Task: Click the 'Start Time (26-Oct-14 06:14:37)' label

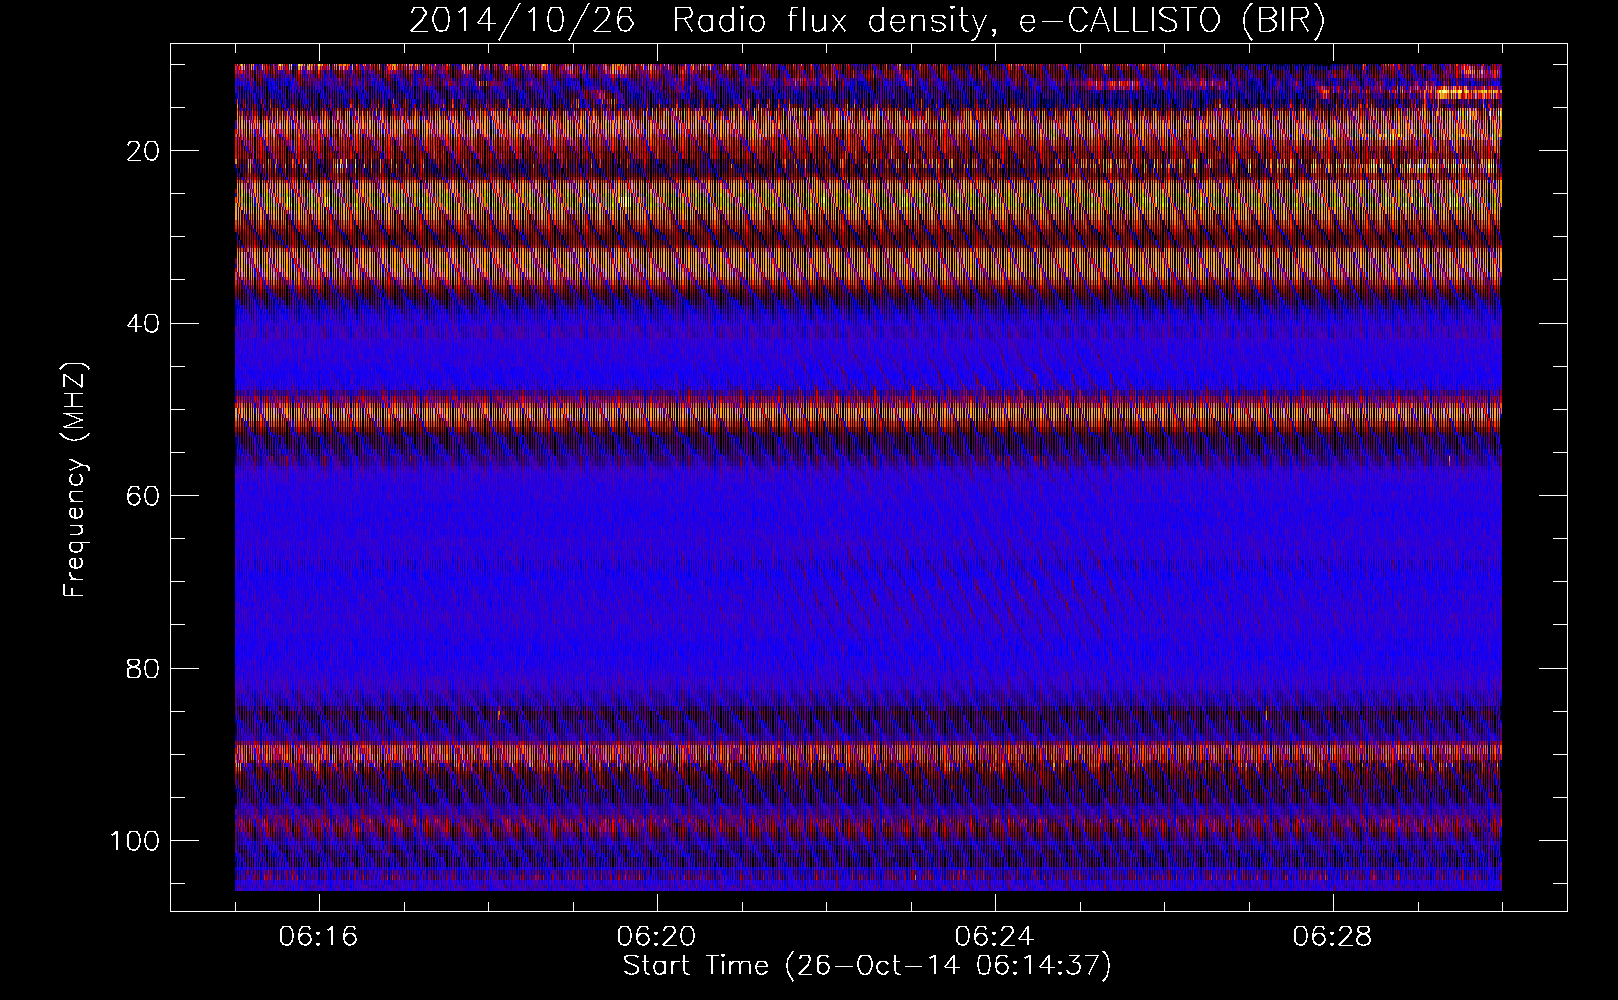Action: pyautogui.click(x=867, y=966)
